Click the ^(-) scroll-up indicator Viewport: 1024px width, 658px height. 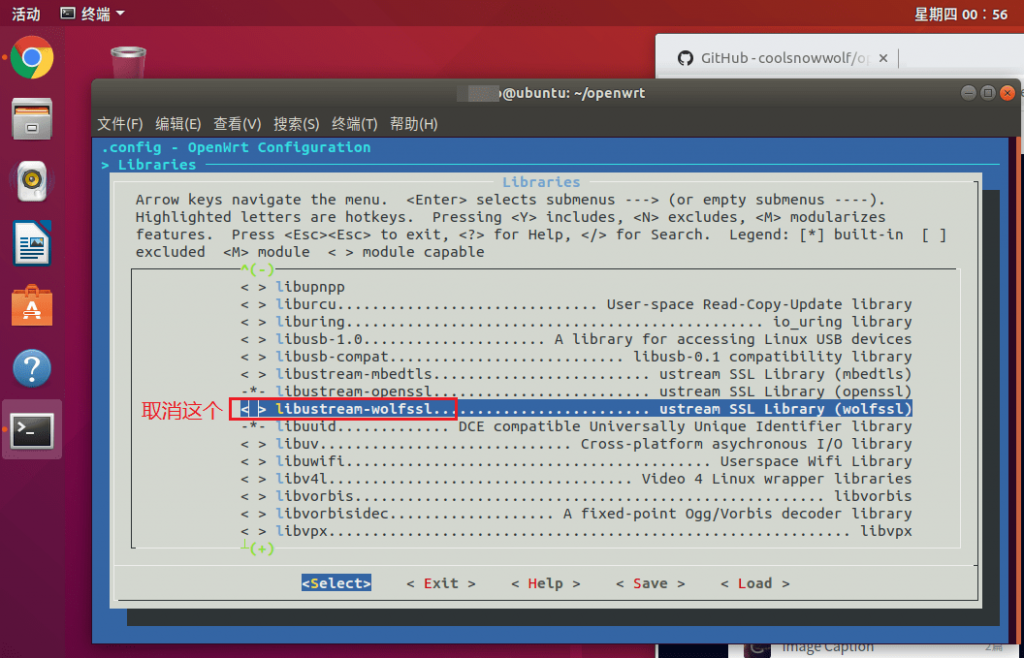[257, 269]
